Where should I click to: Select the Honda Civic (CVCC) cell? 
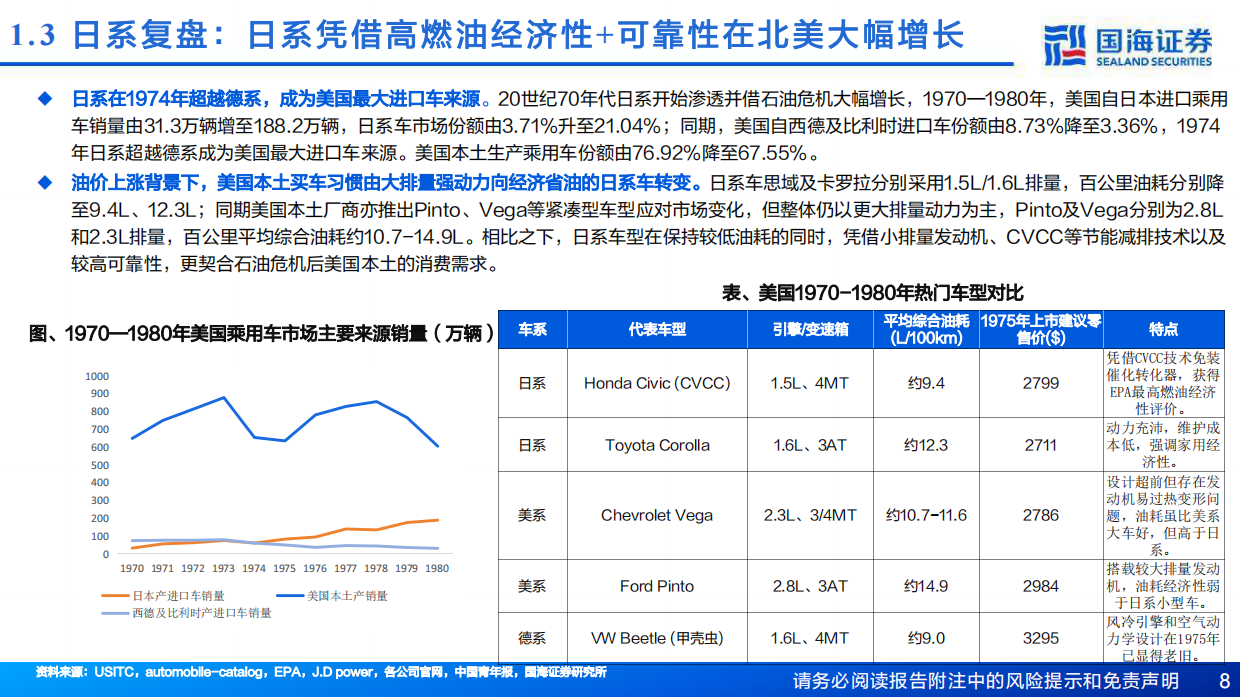(x=657, y=383)
